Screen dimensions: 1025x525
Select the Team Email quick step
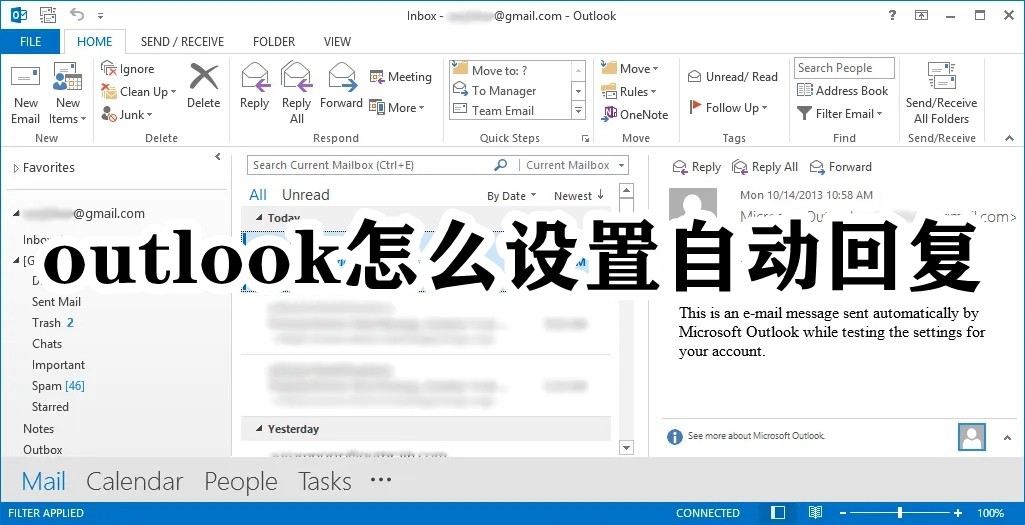[510, 110]
